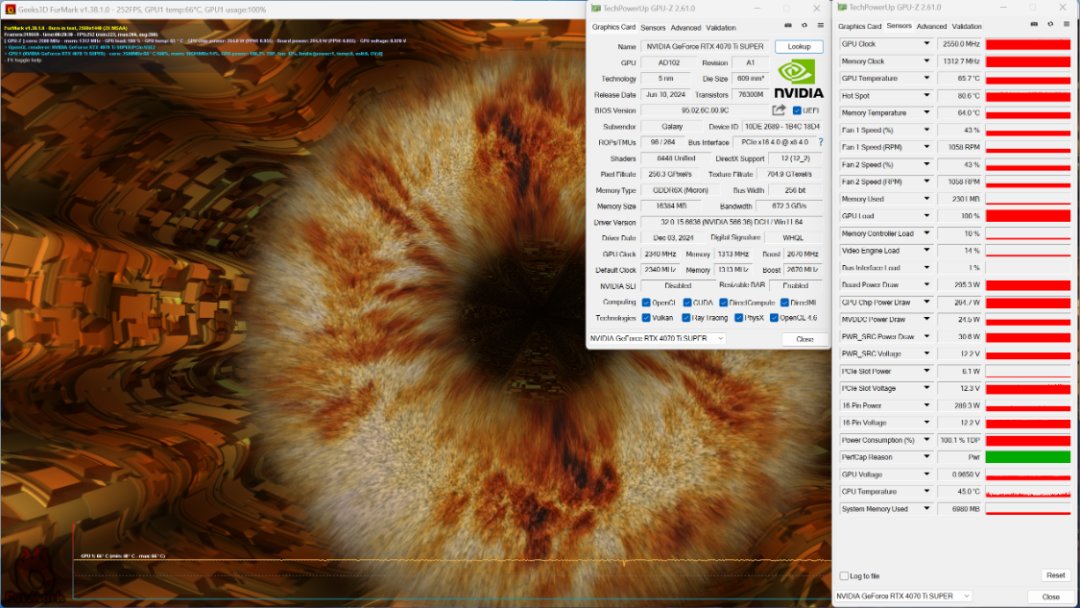Screen dimensions: 1080x608
Task: Toggle the CUDA checkbox
Action: [687, 302]
